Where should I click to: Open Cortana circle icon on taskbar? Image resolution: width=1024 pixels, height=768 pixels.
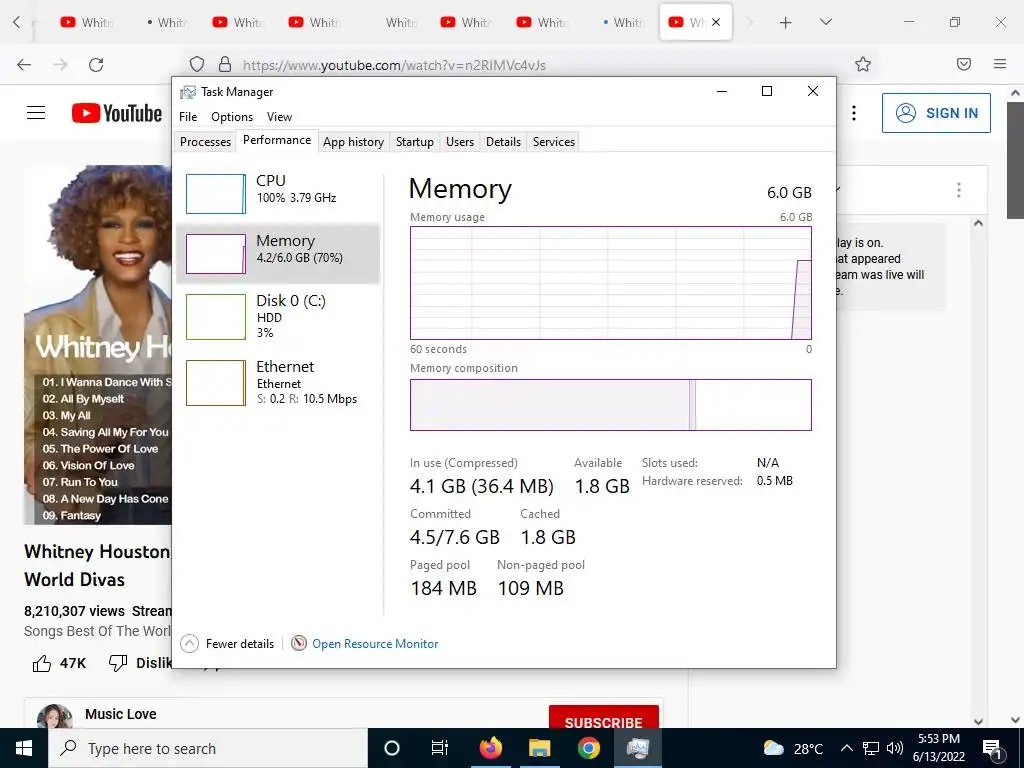coord(392,748)
